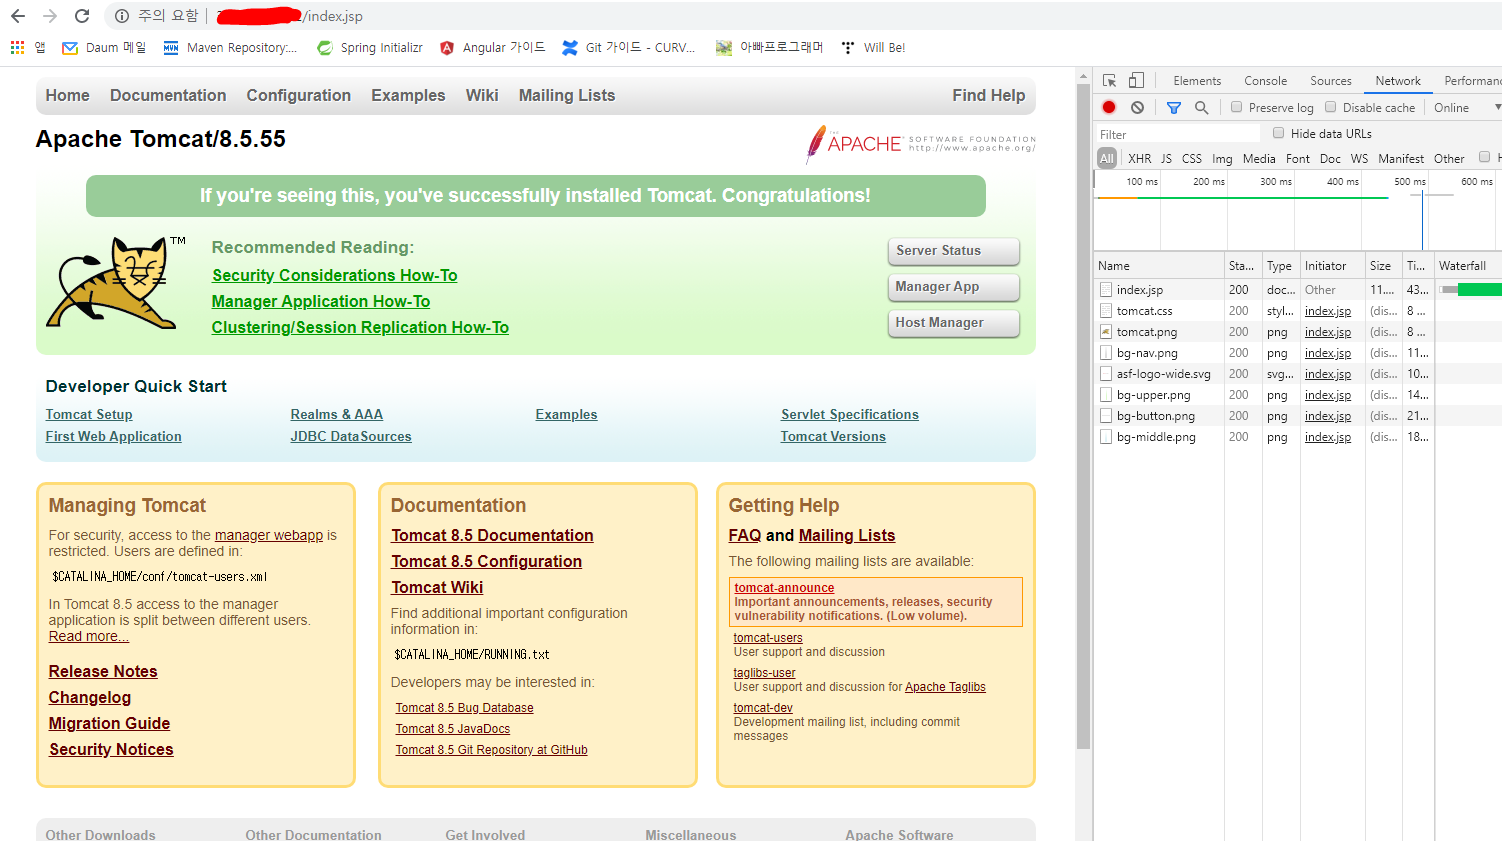Open the 아빠프로그래머 bookmark
The height and width of the screenshot is (841, 1502).
(769, 47)
